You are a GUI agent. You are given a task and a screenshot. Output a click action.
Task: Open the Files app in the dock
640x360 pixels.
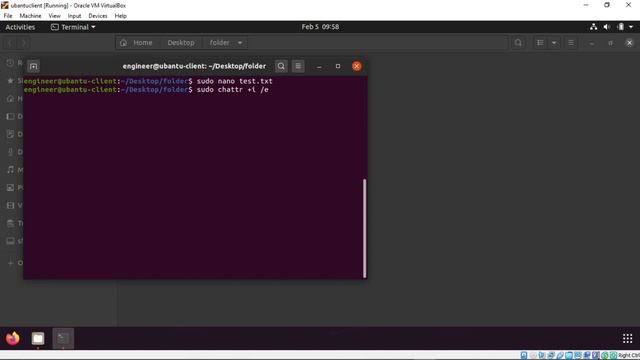[38, 338]
